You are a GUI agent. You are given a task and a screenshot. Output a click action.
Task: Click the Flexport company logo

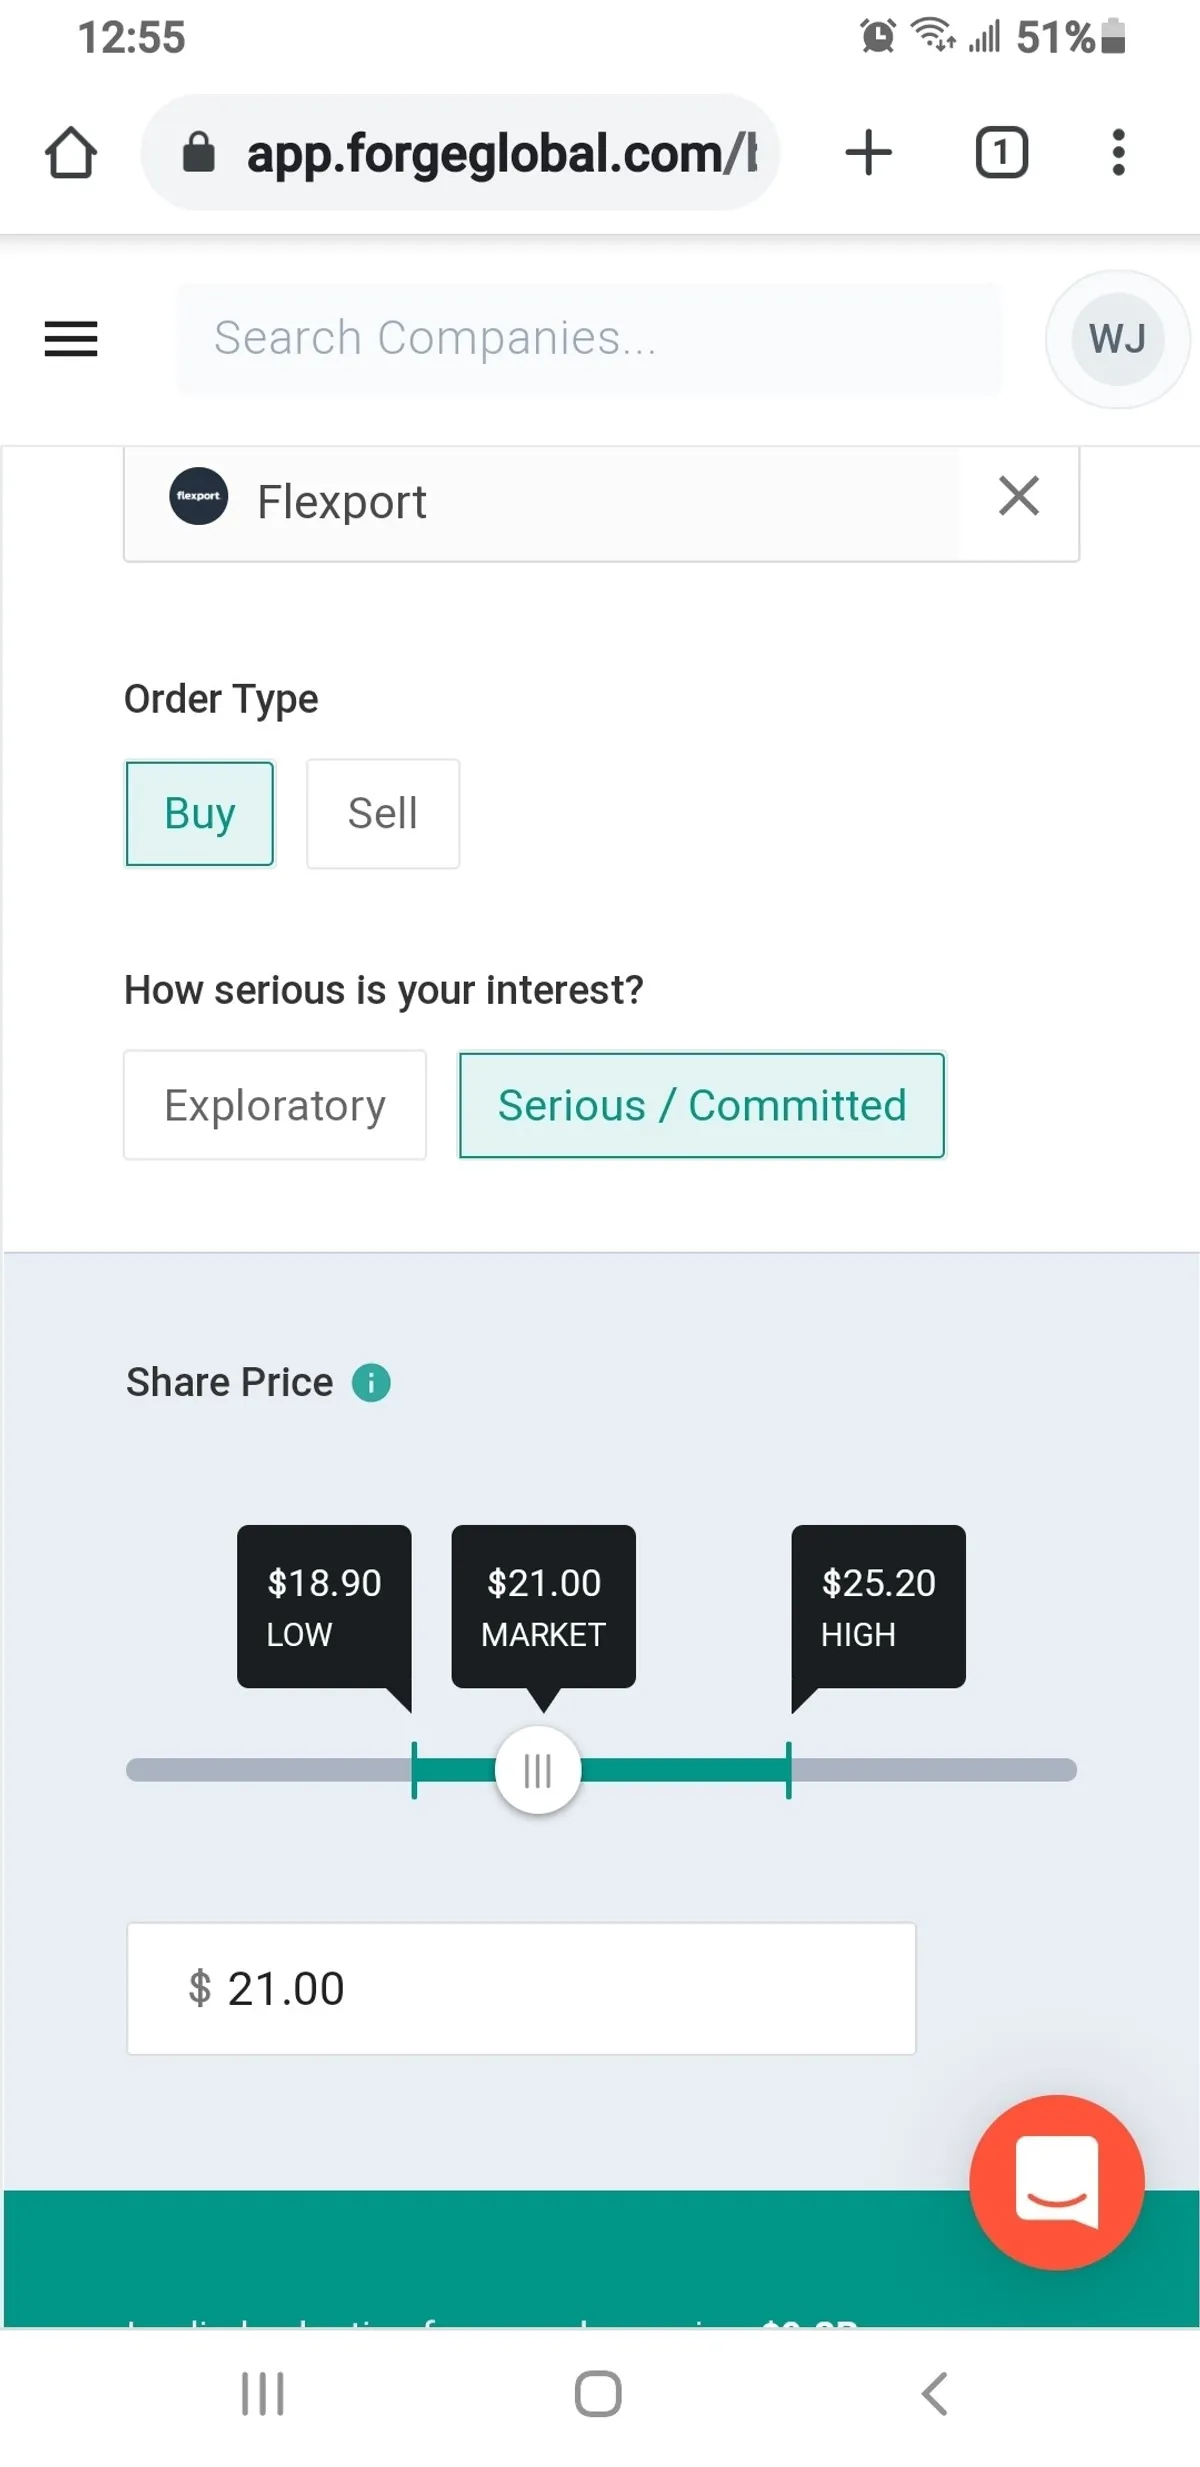tap(199, 497)
